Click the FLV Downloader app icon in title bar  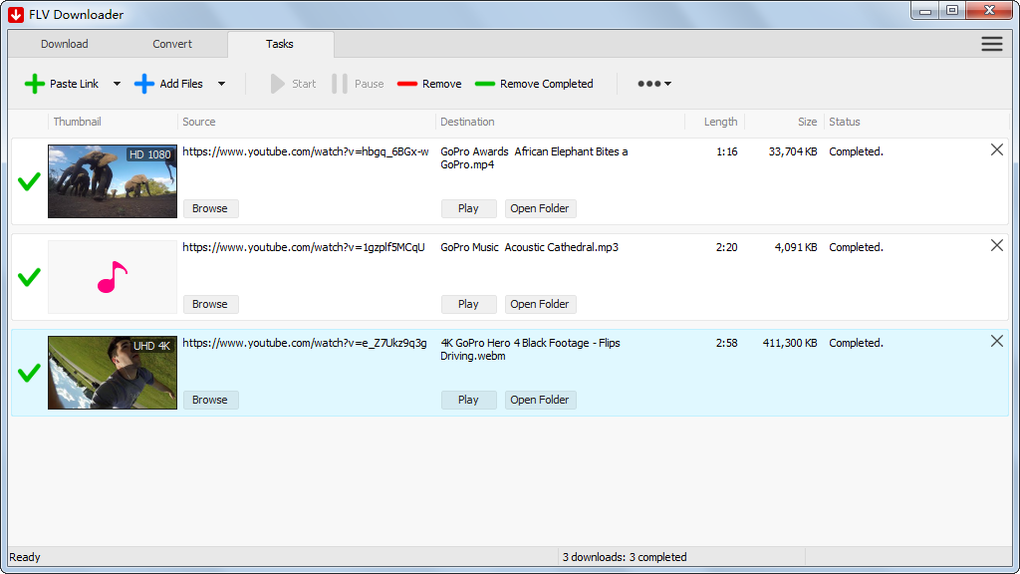(16, 14)
